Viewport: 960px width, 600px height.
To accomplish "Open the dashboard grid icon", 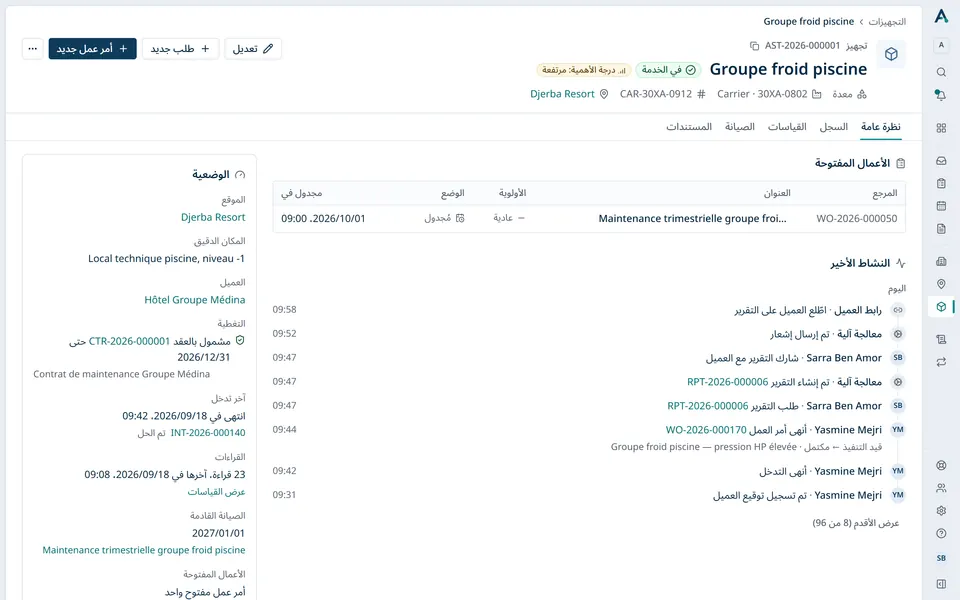I will click(x=941, y=128).
